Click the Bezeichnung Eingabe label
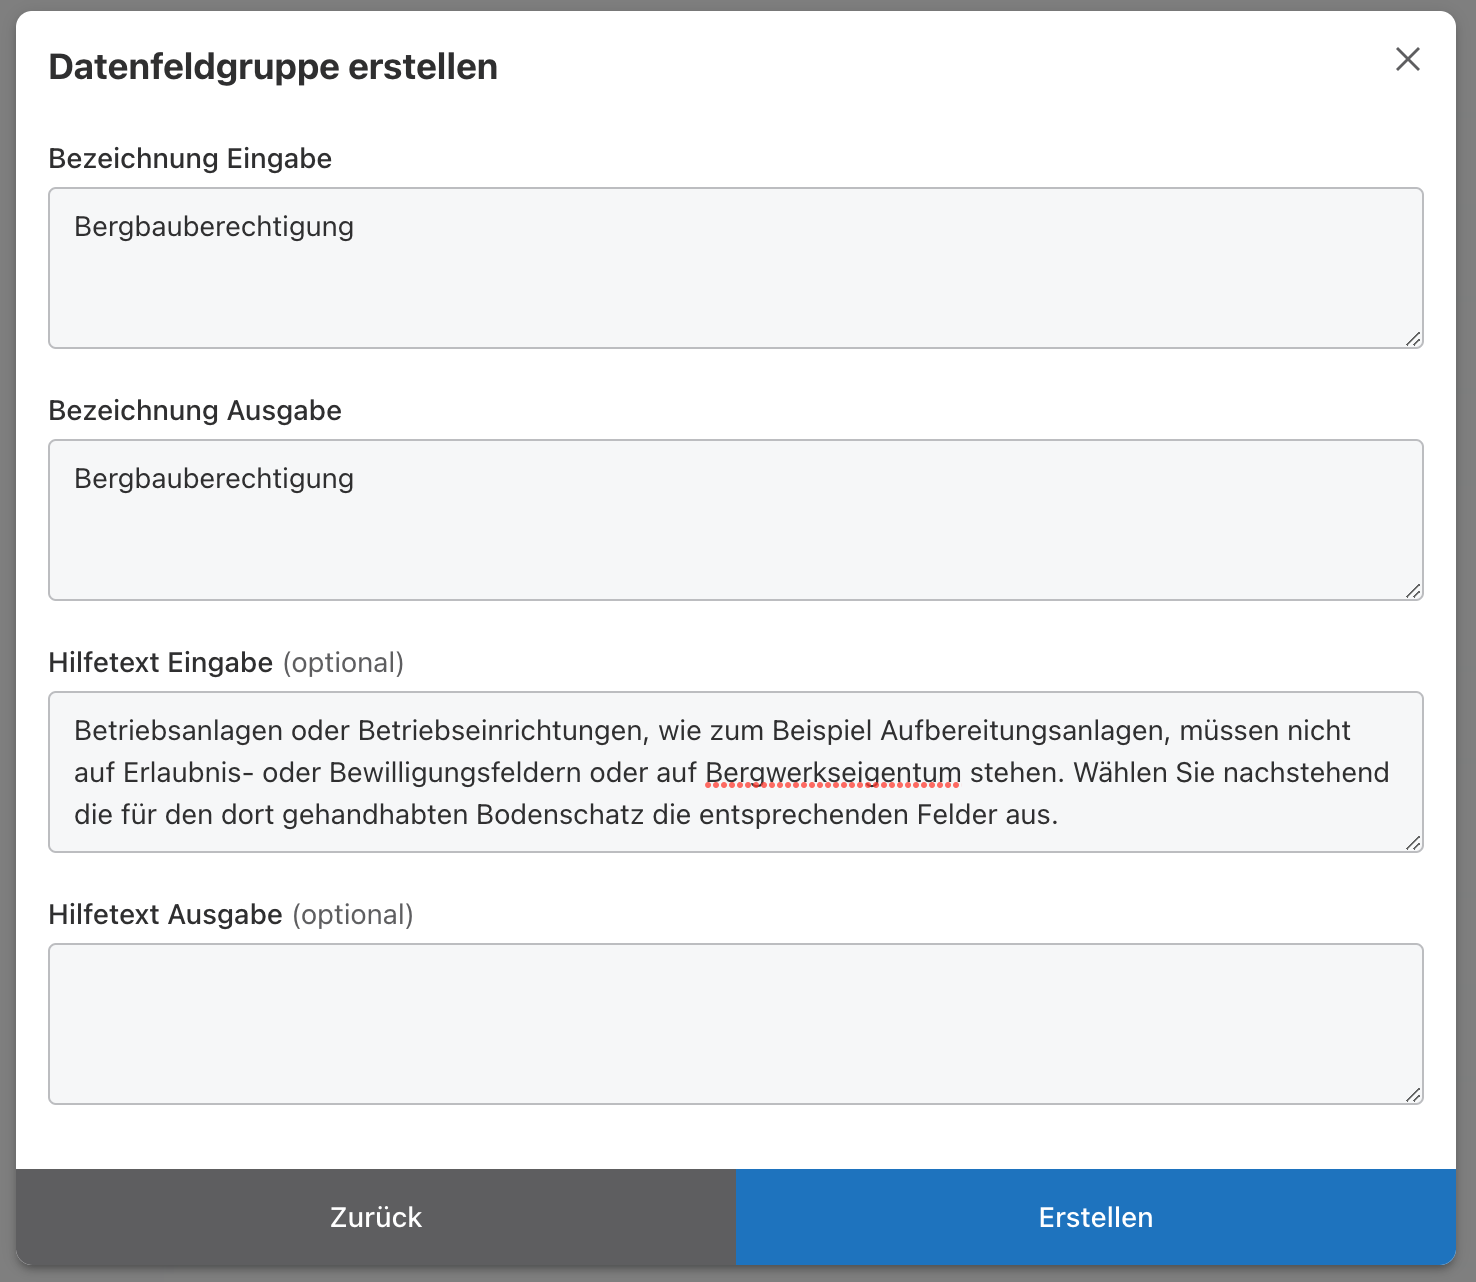This screenshot has height=1282, width=1476. 190,159
